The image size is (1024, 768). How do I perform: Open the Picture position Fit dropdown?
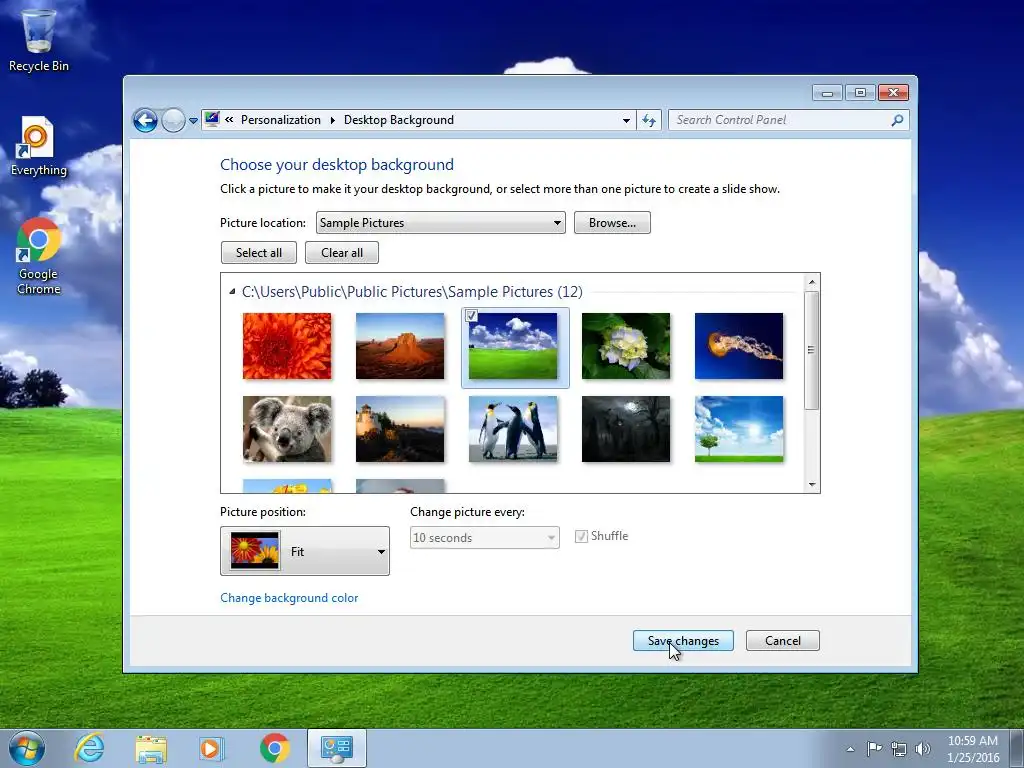click(305, 551)
